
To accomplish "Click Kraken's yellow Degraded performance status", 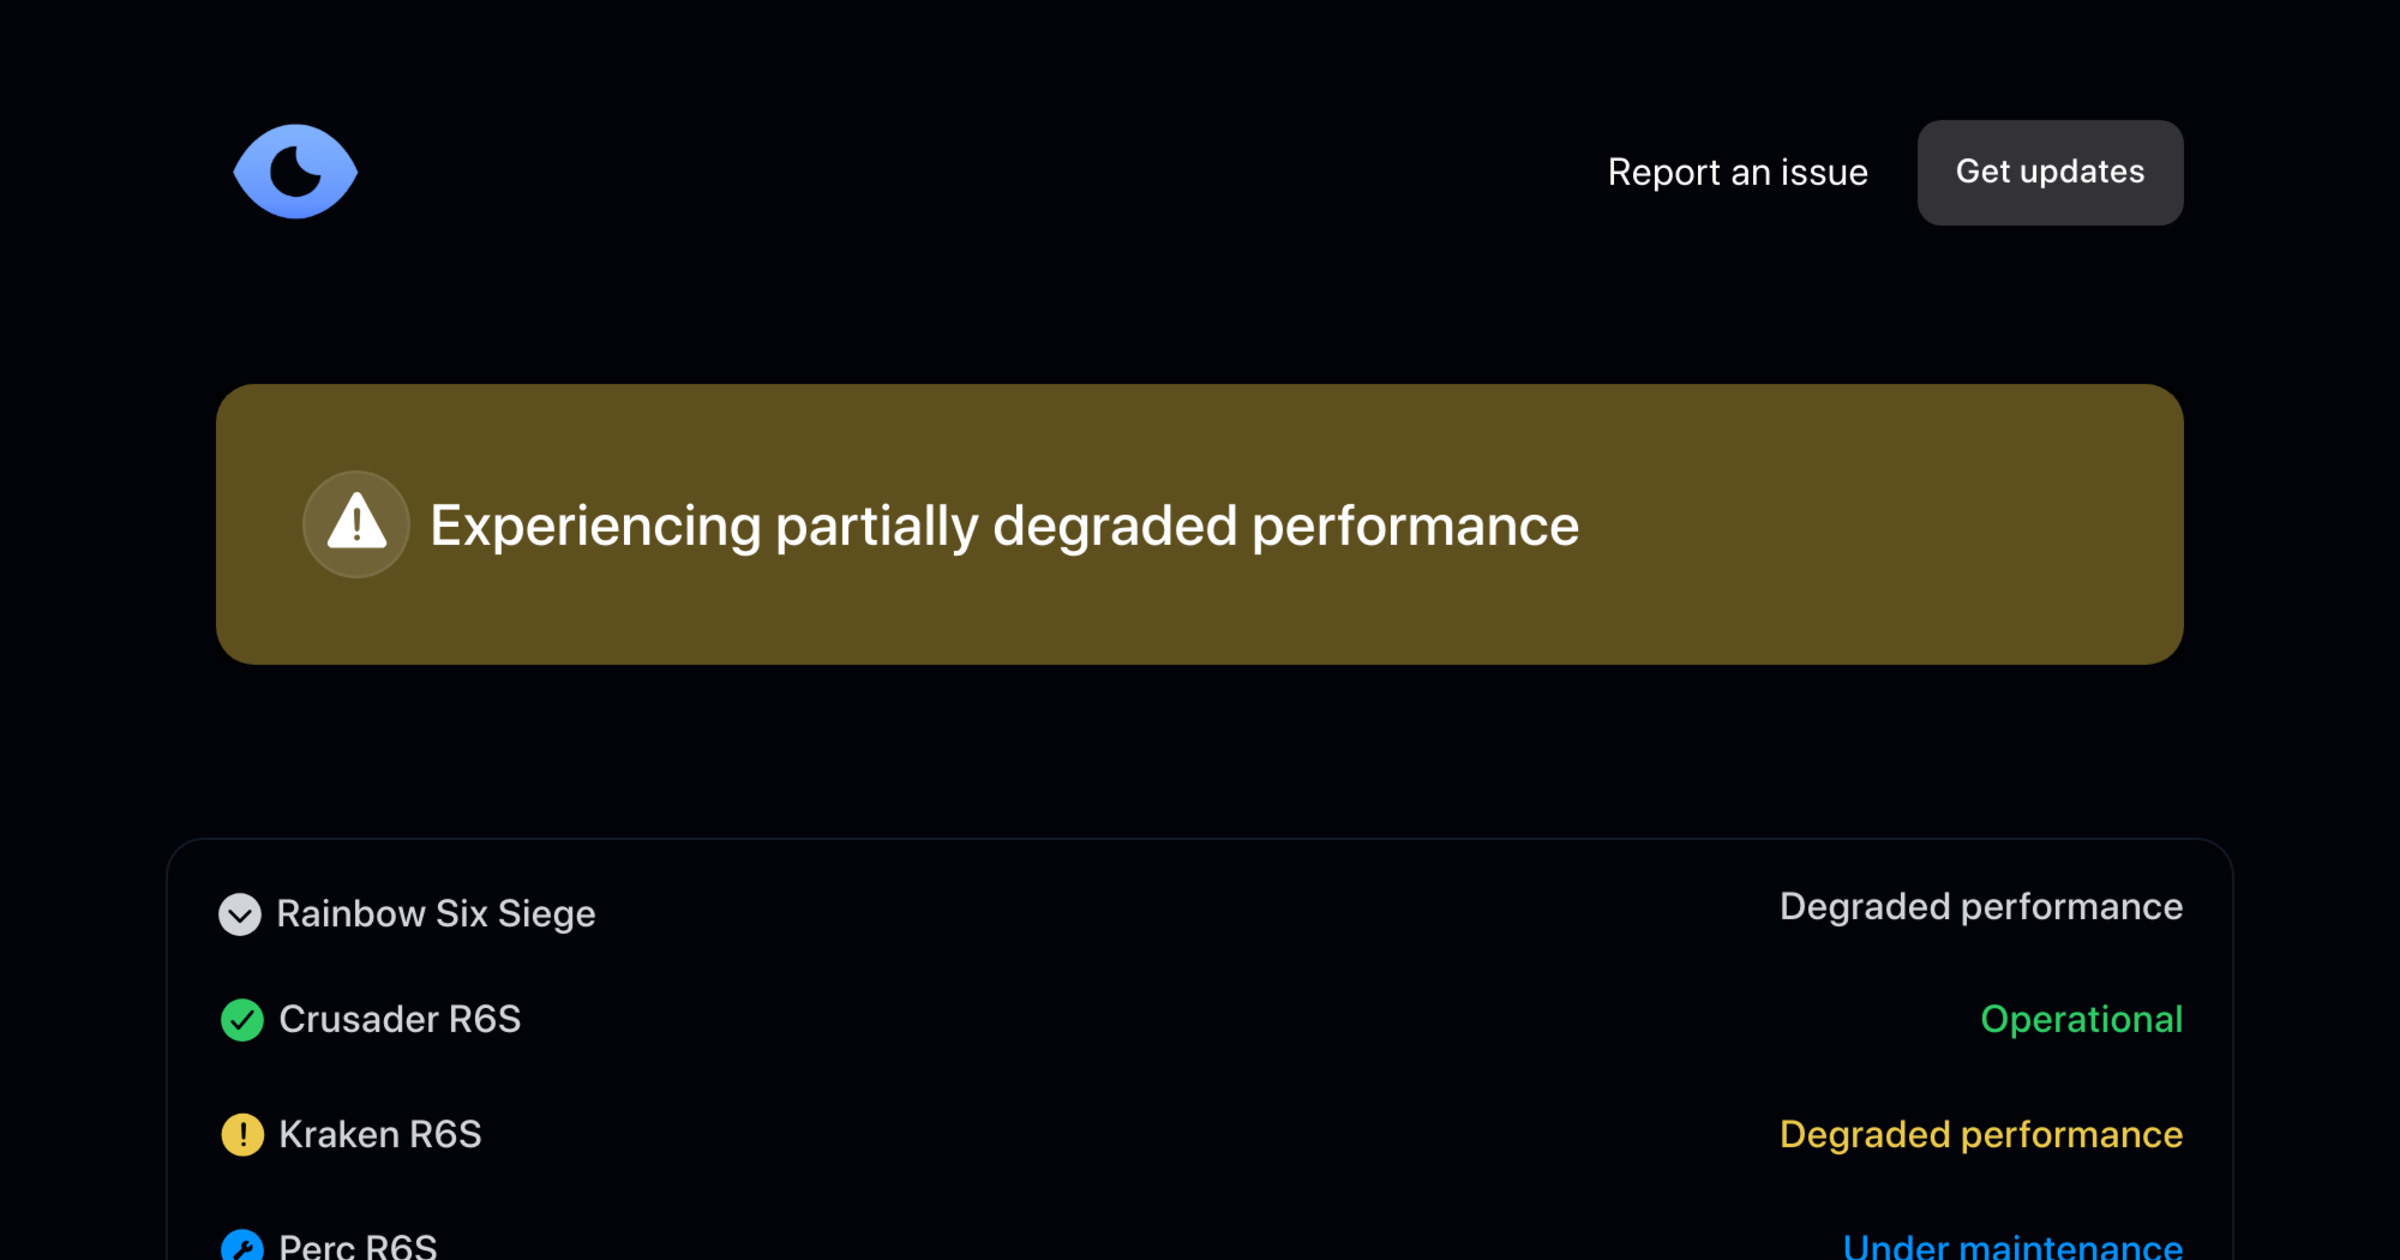I will pos(1980,1135).
